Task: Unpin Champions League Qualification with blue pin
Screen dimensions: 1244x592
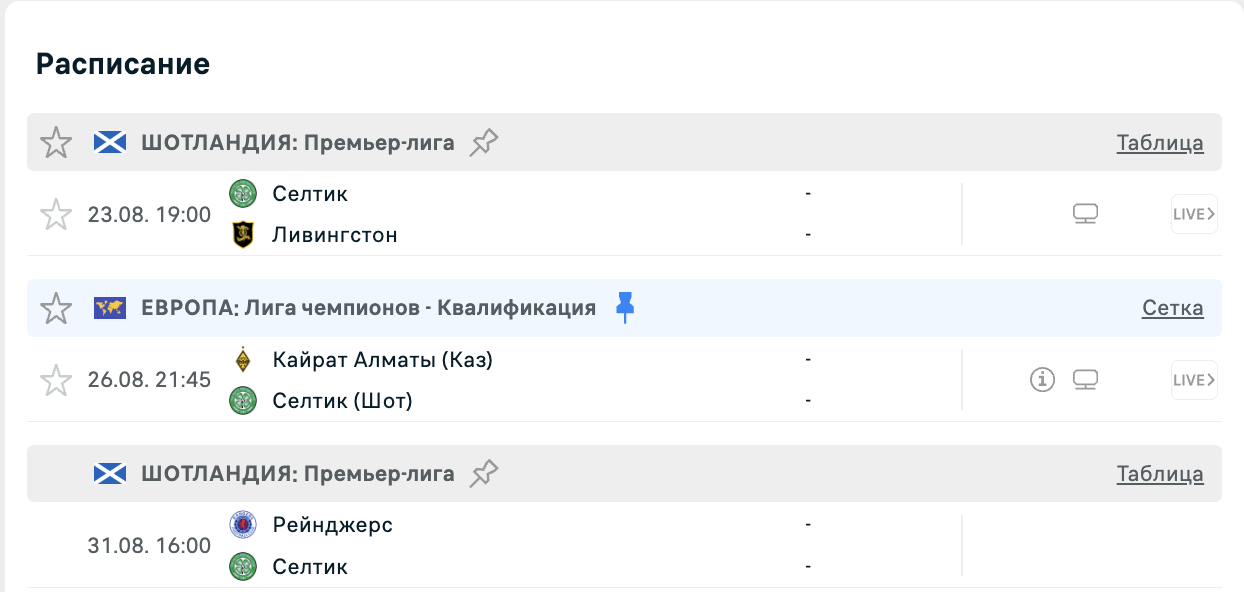Action: click(625, 308)
